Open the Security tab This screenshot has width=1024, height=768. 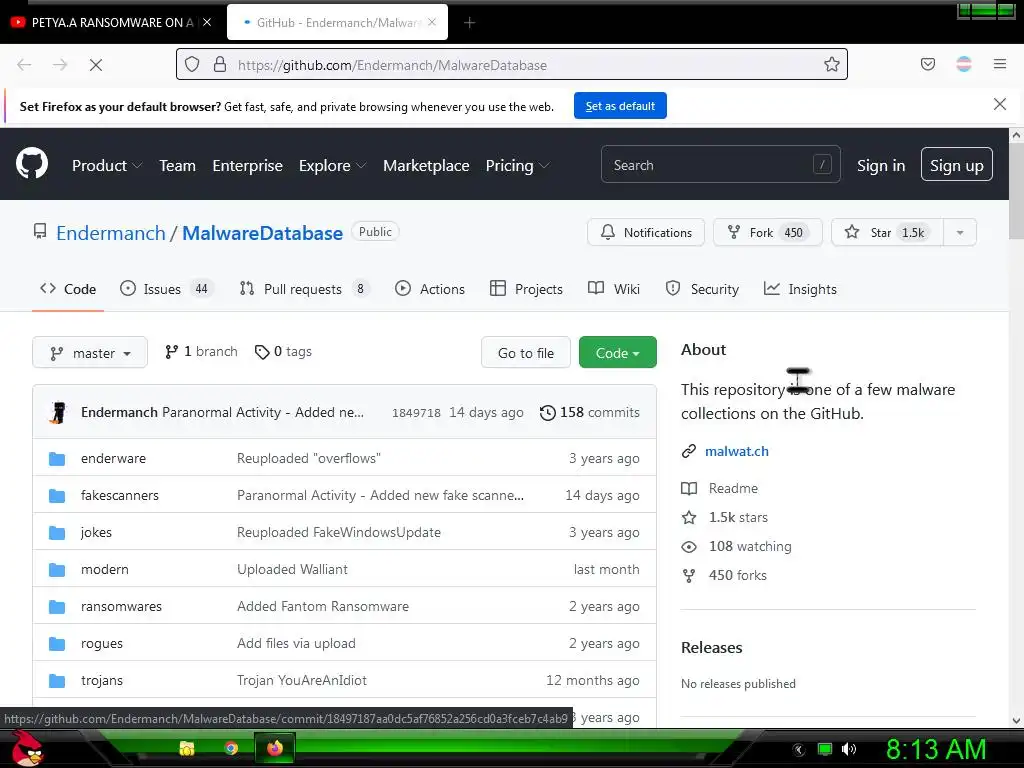click(x=702, y=289)
